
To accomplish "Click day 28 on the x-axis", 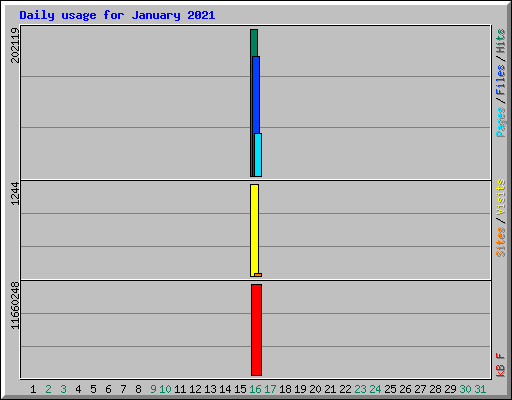I will tap(435, 389).
